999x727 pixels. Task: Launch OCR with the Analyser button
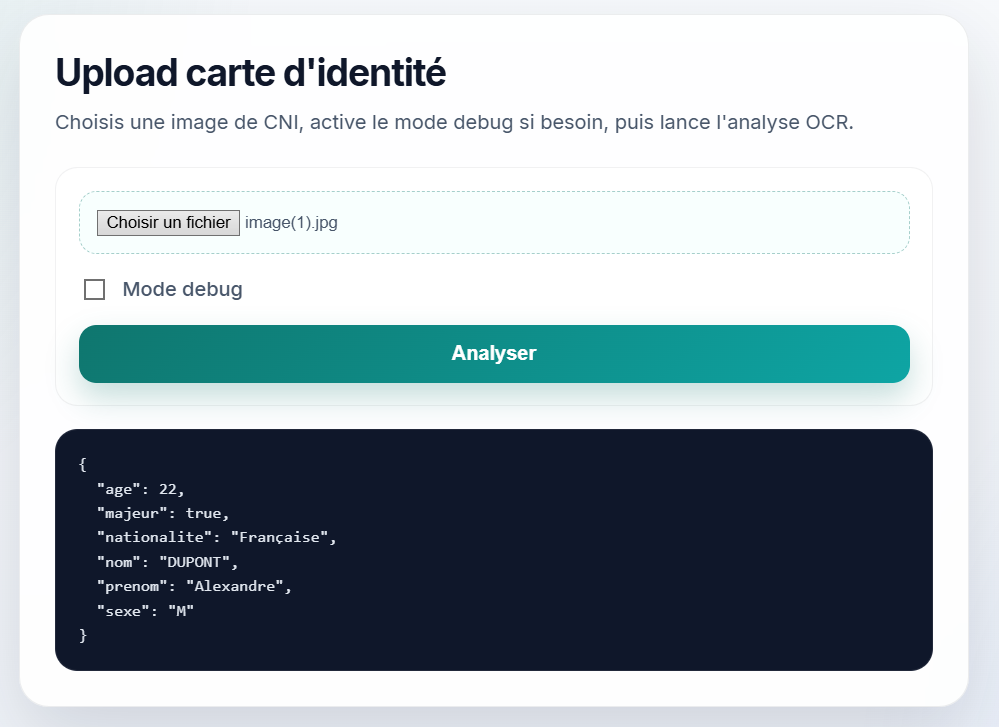click(494, 354)
